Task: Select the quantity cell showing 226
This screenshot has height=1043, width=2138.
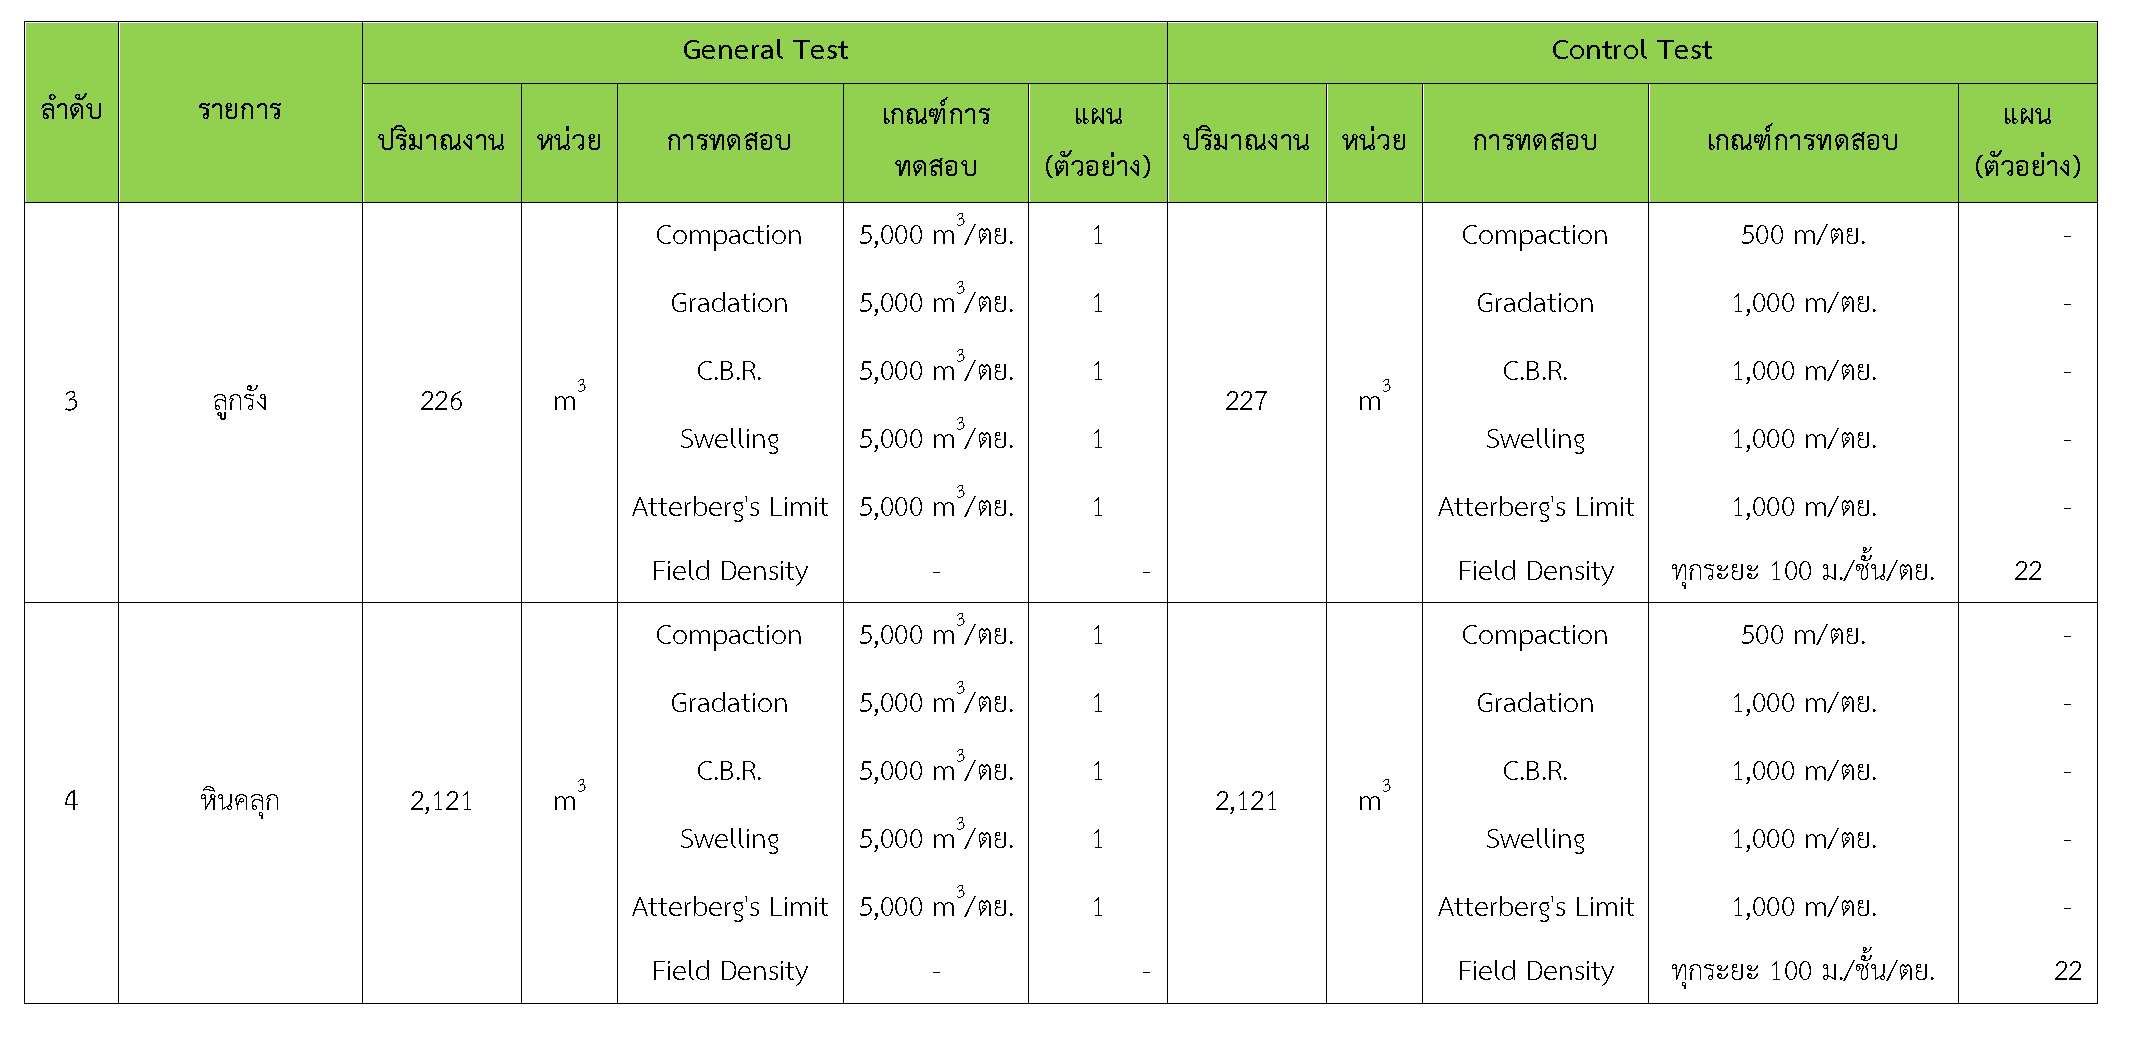Action: pyautogui.click(x=441, y=401)
